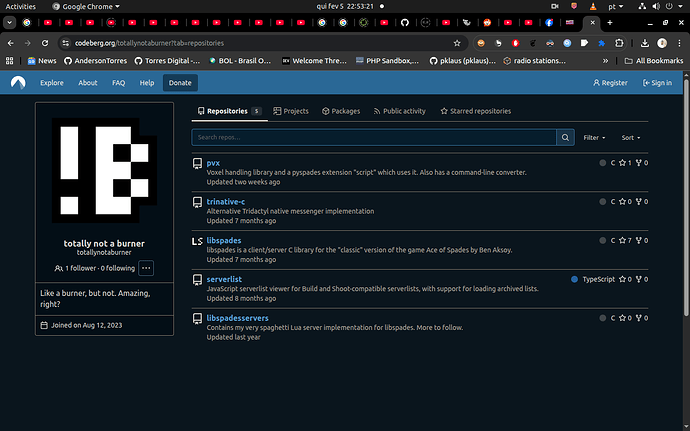Click Activities in the top bar

[x=20, y=6]
